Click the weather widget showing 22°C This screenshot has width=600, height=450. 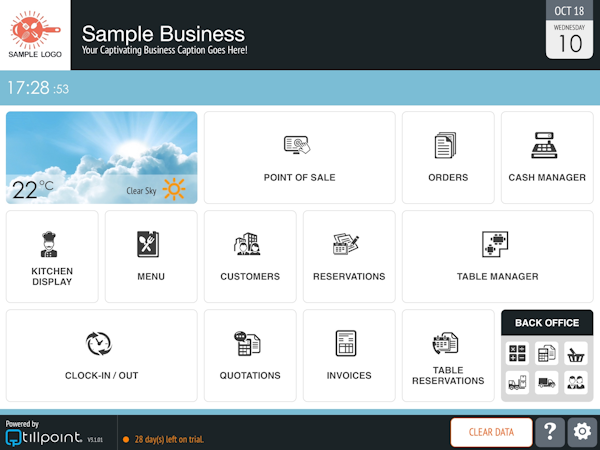click(x=102, y=157)
